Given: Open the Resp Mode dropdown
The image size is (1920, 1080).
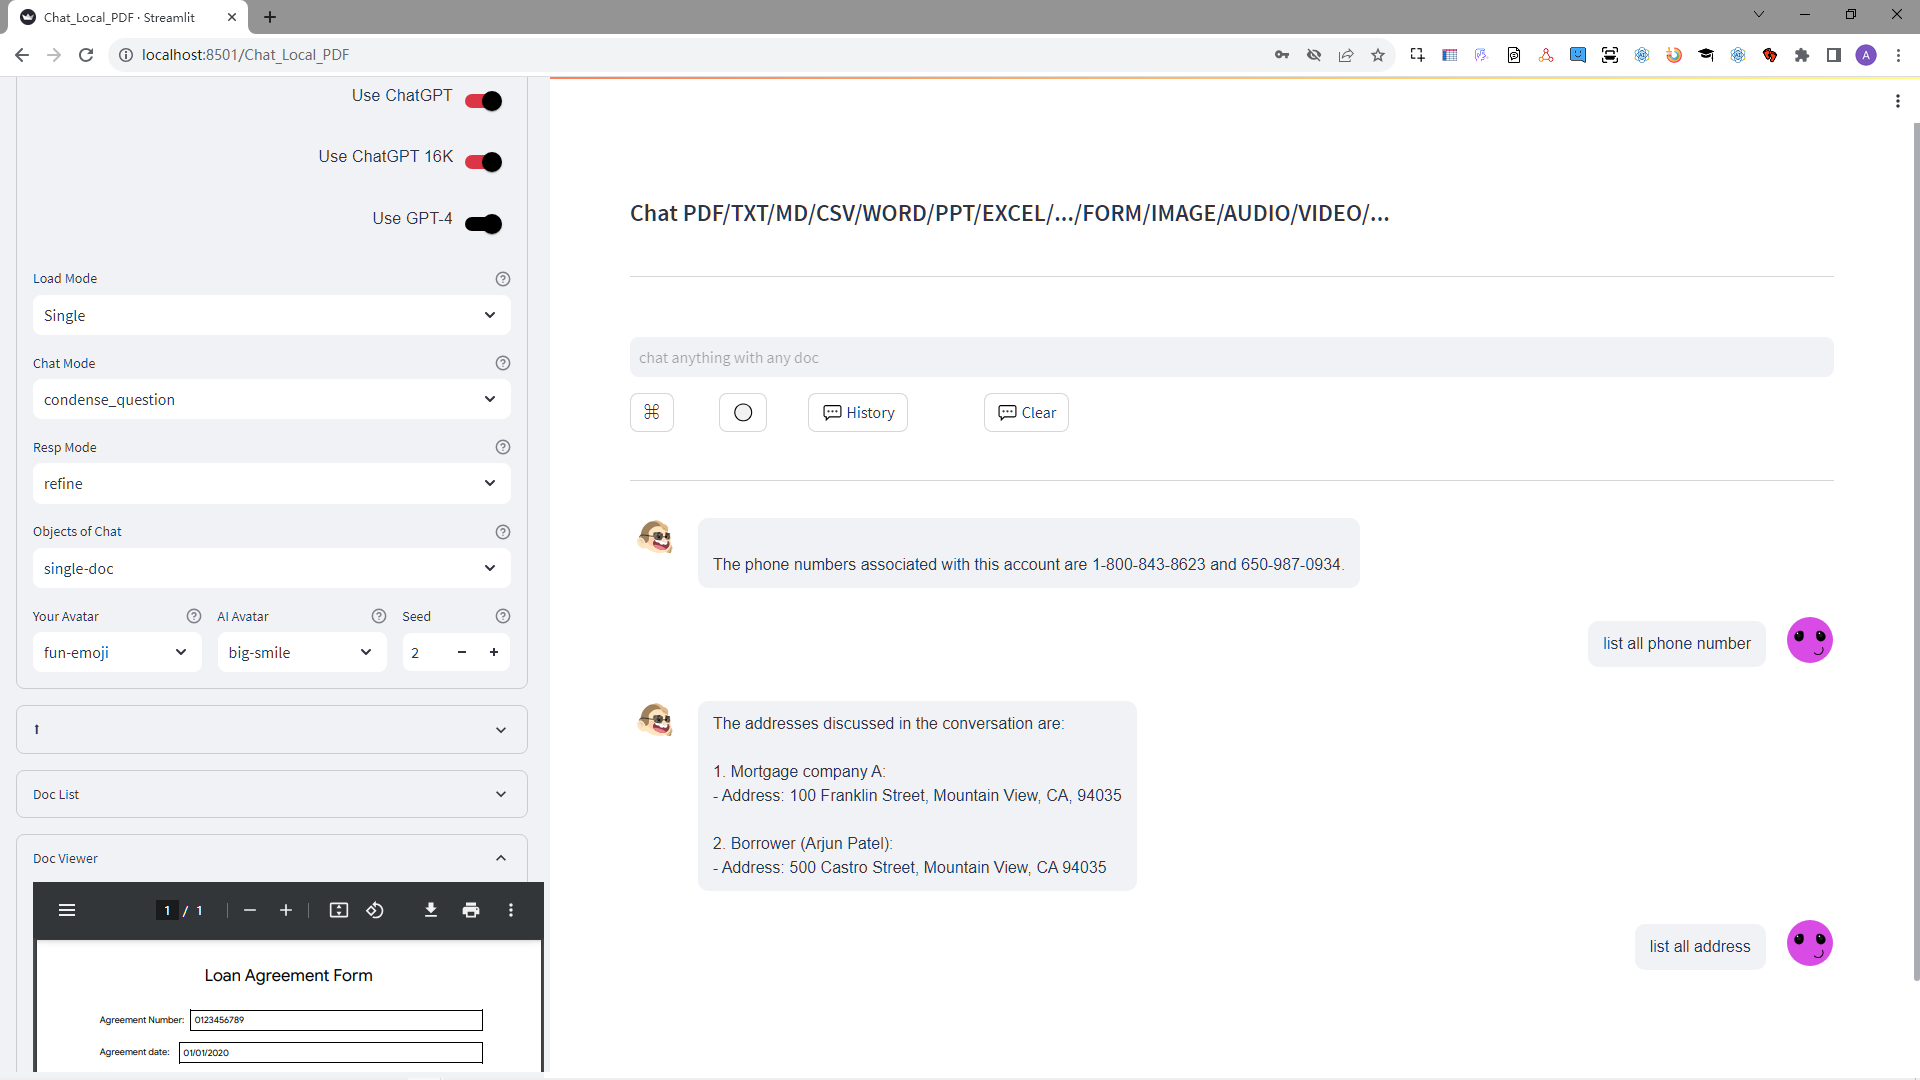Looking at the screenshot, I should pyautogui.click(x=270, y=483).
